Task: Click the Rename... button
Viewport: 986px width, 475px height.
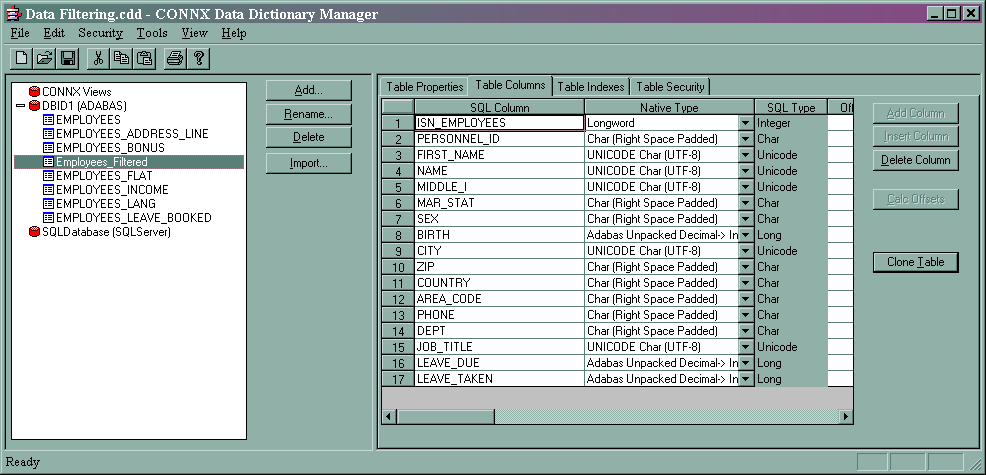Action: pyautogui.click(x=309, y=115)
